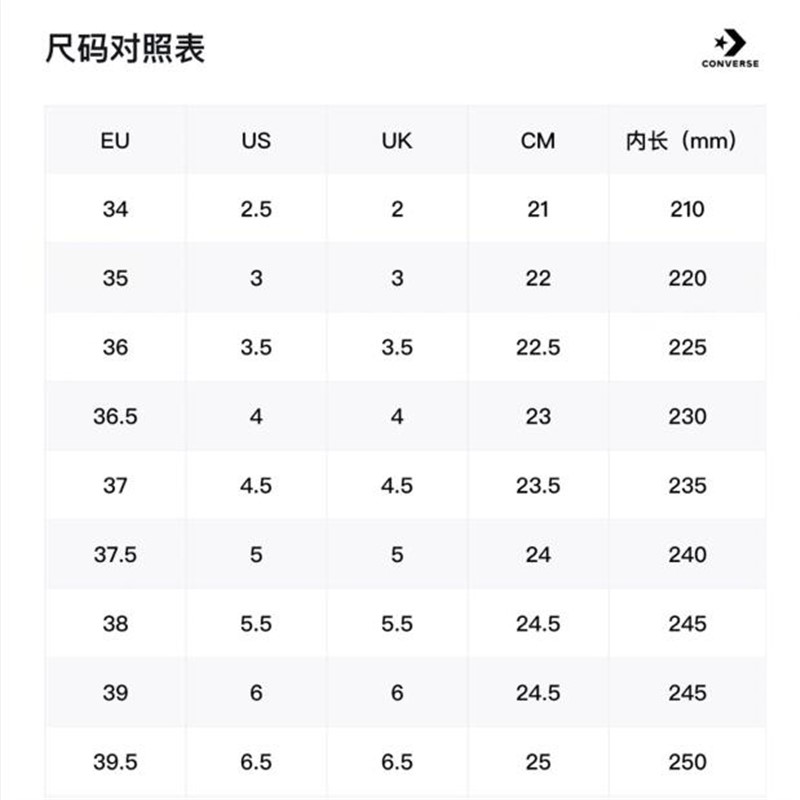Image resolution: width=800 pixels, height=800 pixels.
Task: Select the 250 inner length cell
Action: coord(687,762)
